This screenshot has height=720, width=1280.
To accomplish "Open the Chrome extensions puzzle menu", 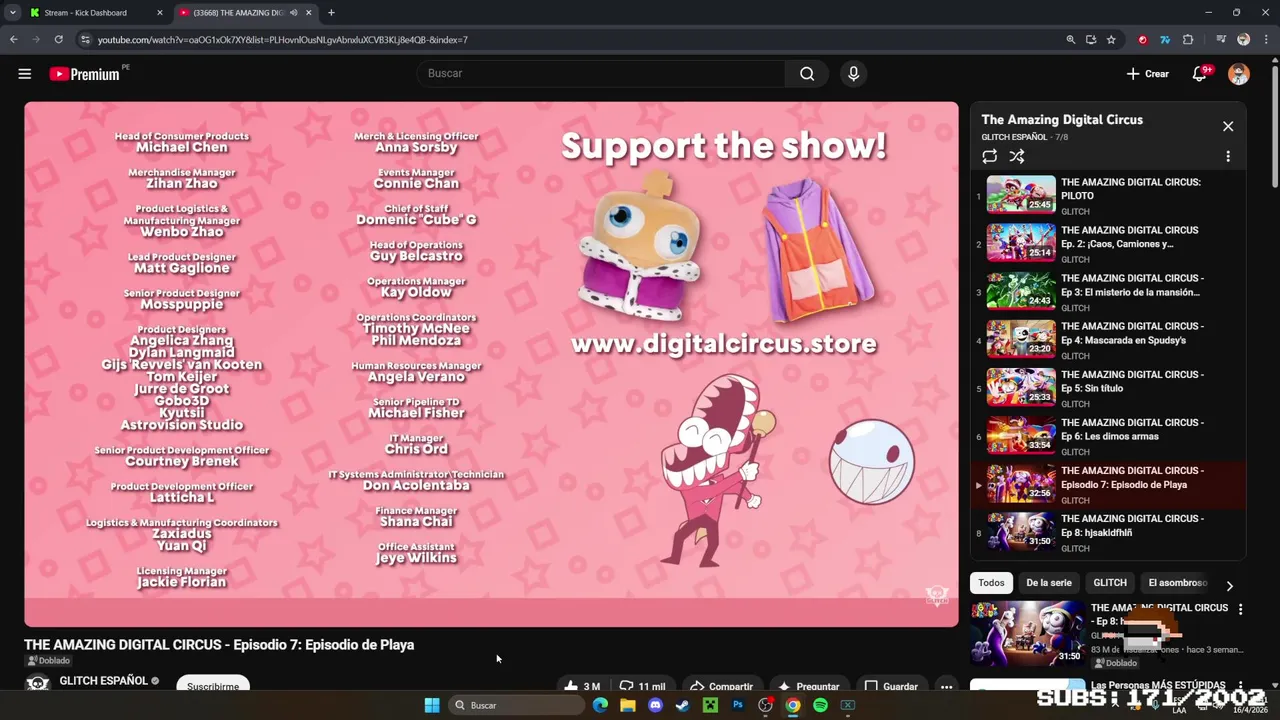I will (x=1188, y=40).
